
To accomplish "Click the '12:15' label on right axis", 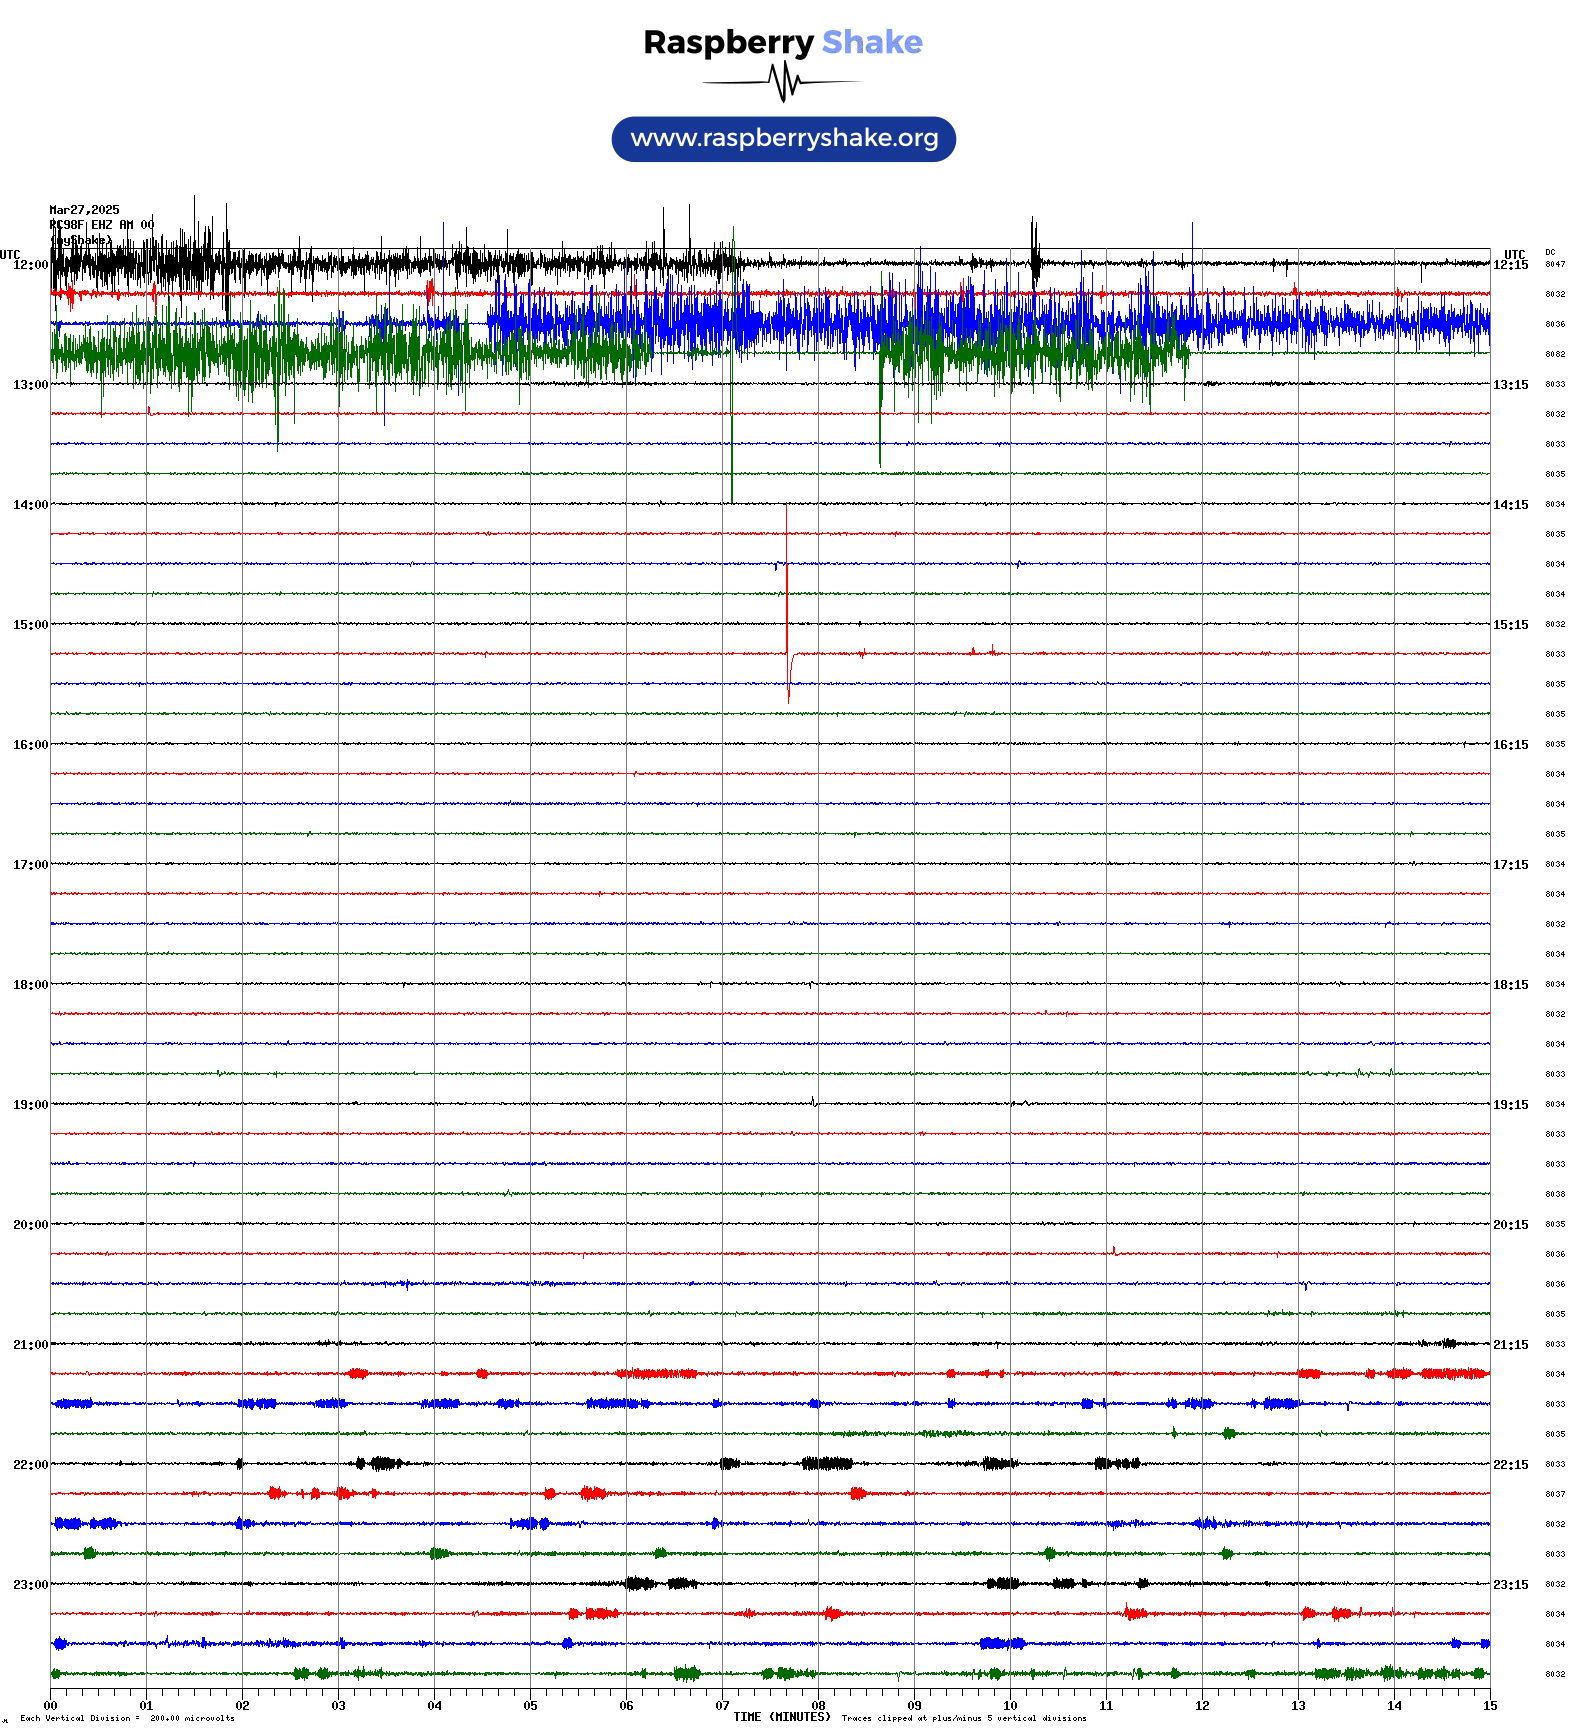I will [1511, 265].
